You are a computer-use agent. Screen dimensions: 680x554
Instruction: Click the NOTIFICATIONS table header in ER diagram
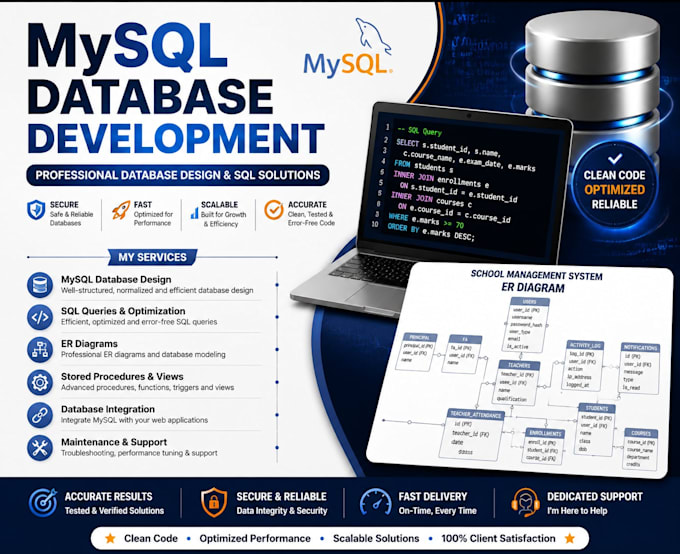(x=641, y=347)
